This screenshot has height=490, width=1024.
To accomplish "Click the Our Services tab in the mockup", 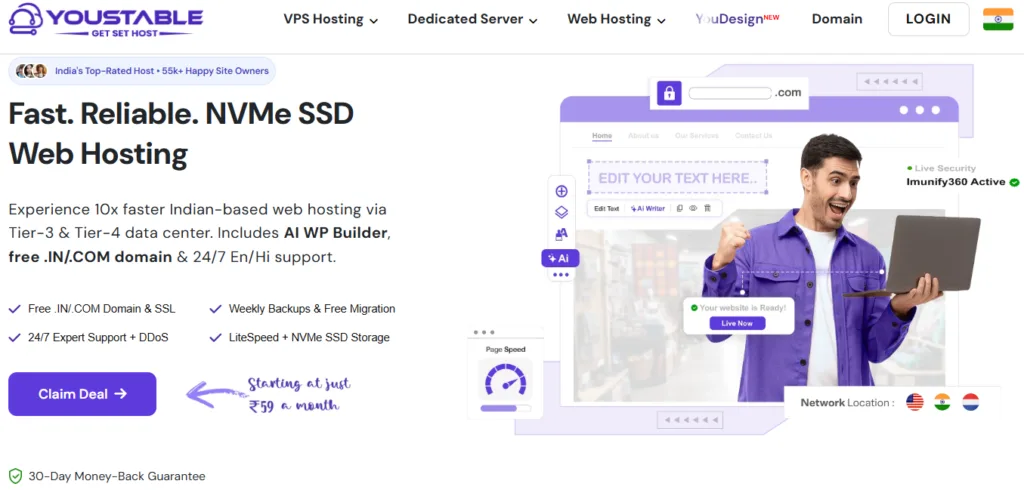I will tap(697, 136).
